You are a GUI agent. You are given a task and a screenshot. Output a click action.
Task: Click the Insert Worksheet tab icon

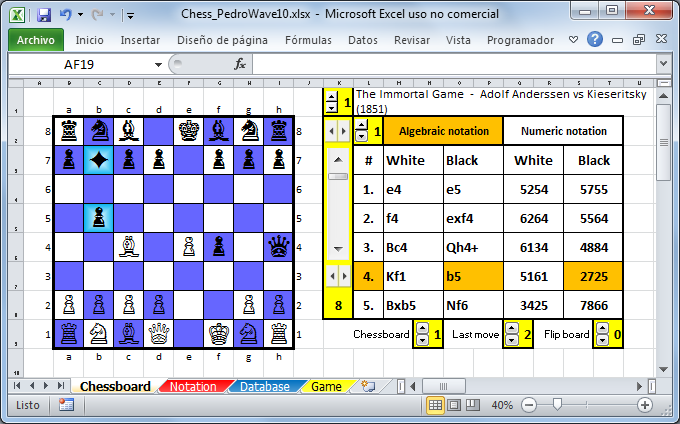pos(368,386)
